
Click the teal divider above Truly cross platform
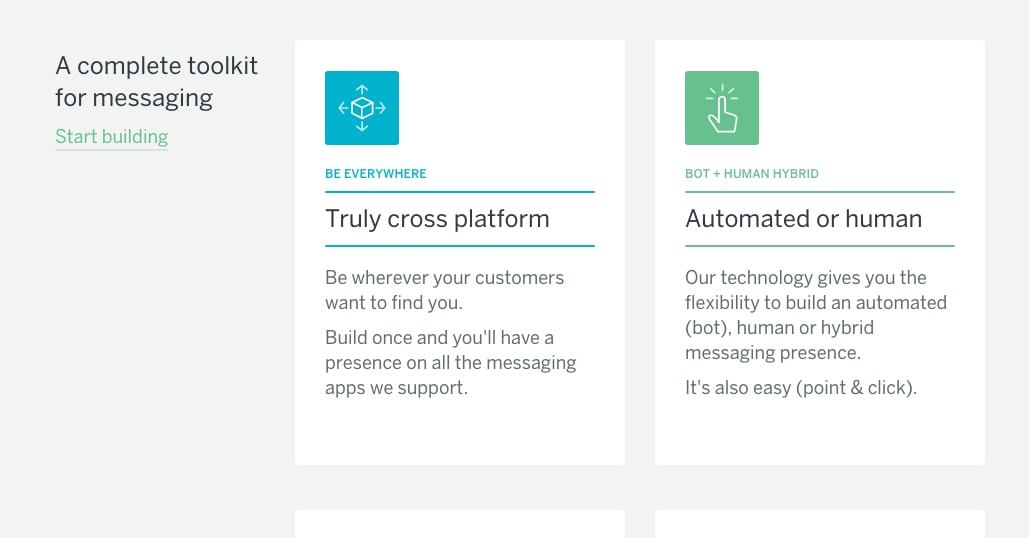click(460, 192)
